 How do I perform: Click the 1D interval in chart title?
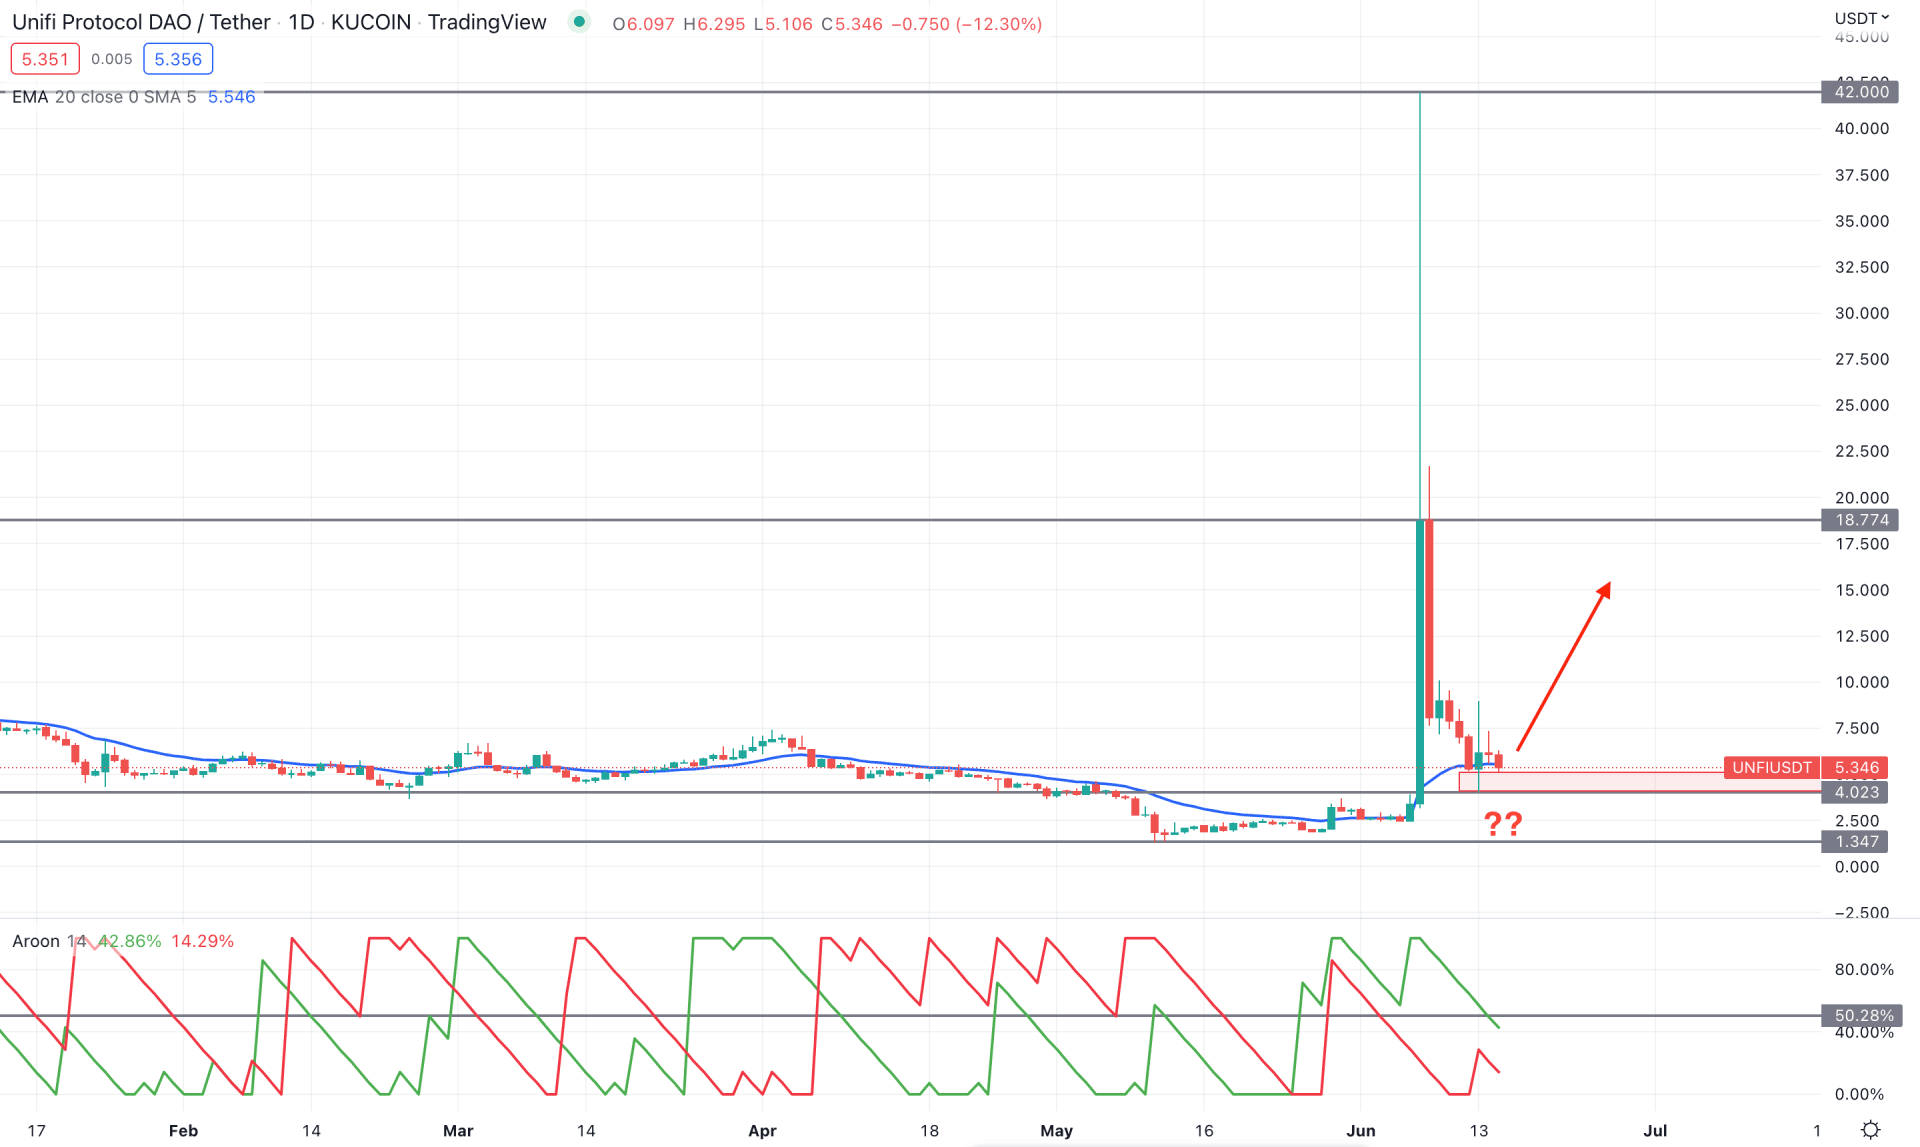click(x=301, y=22)
